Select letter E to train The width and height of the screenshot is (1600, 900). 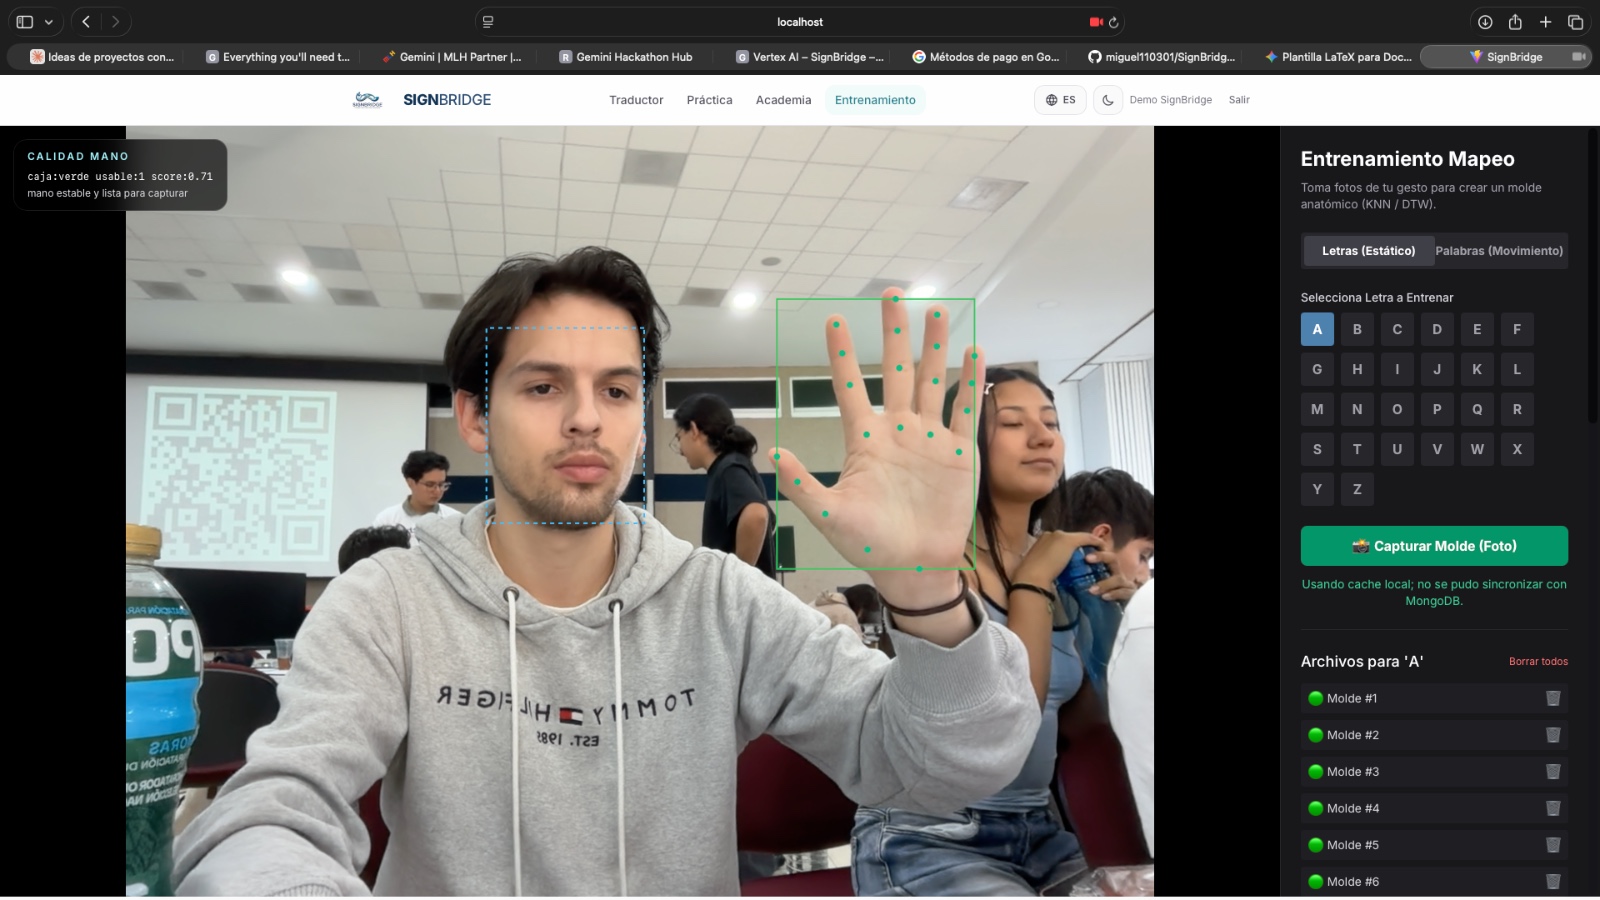click(x=1477, y=329)
